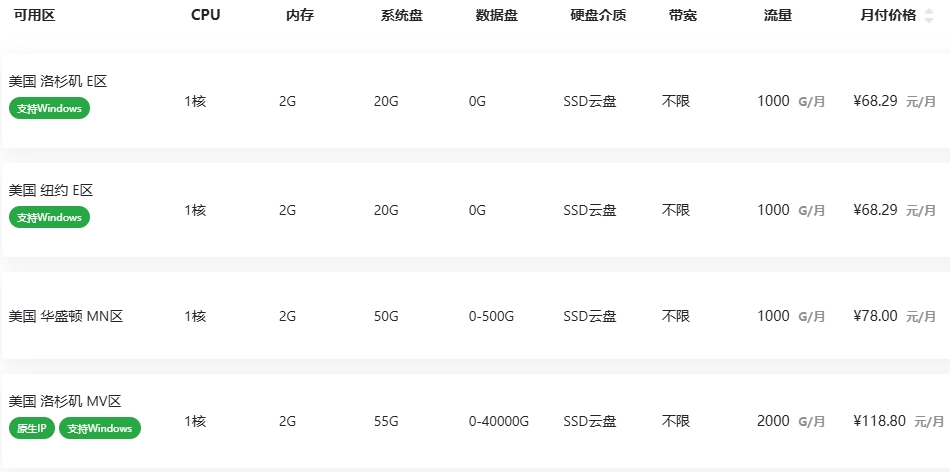This screenshot has width=950, height=472.
Task: Click the ¥78.00 monthly price
Action: tap(875, 316)
